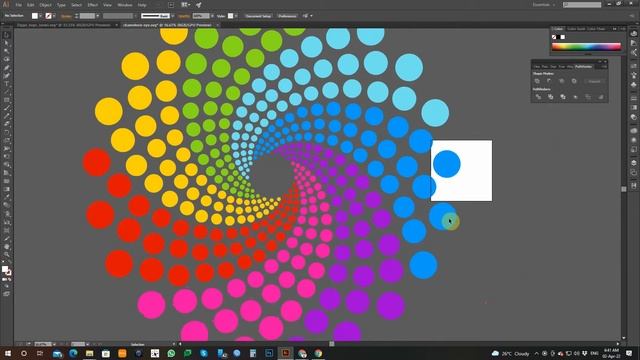The width and height of the screenshot is (640, 360).
Task: Open Microsoft Edge from the taskbar
Action: (73, 353)
